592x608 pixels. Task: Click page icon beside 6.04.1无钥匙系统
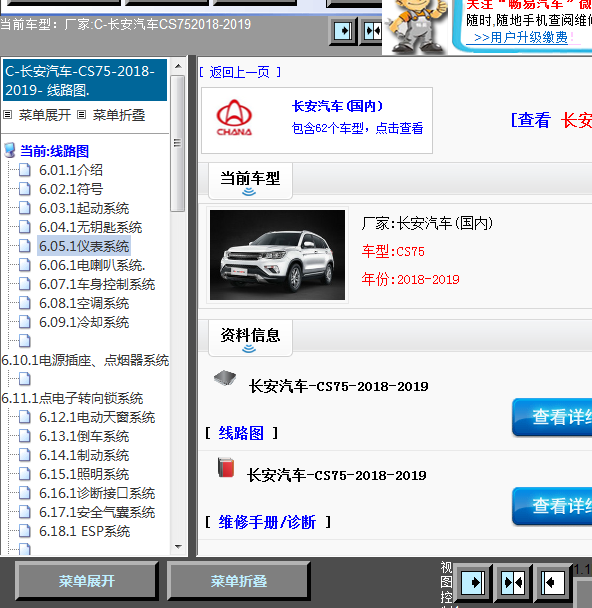point(25,227)
